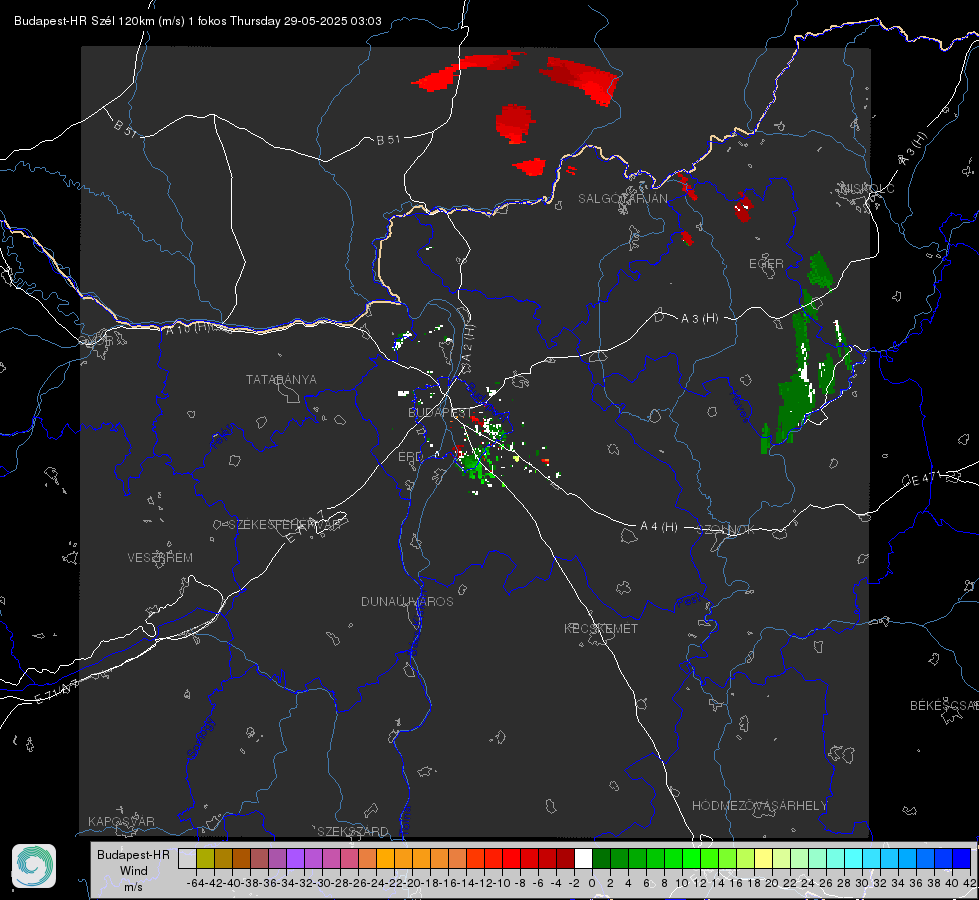Click the radar title and timestamp text
Image resolution: width=979 pixels, height=900 pixels.
point(197,21)
